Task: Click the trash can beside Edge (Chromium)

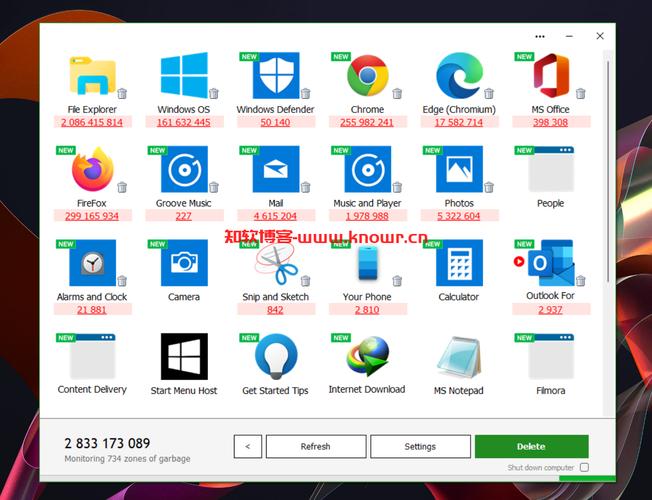Action: point(489,94)
